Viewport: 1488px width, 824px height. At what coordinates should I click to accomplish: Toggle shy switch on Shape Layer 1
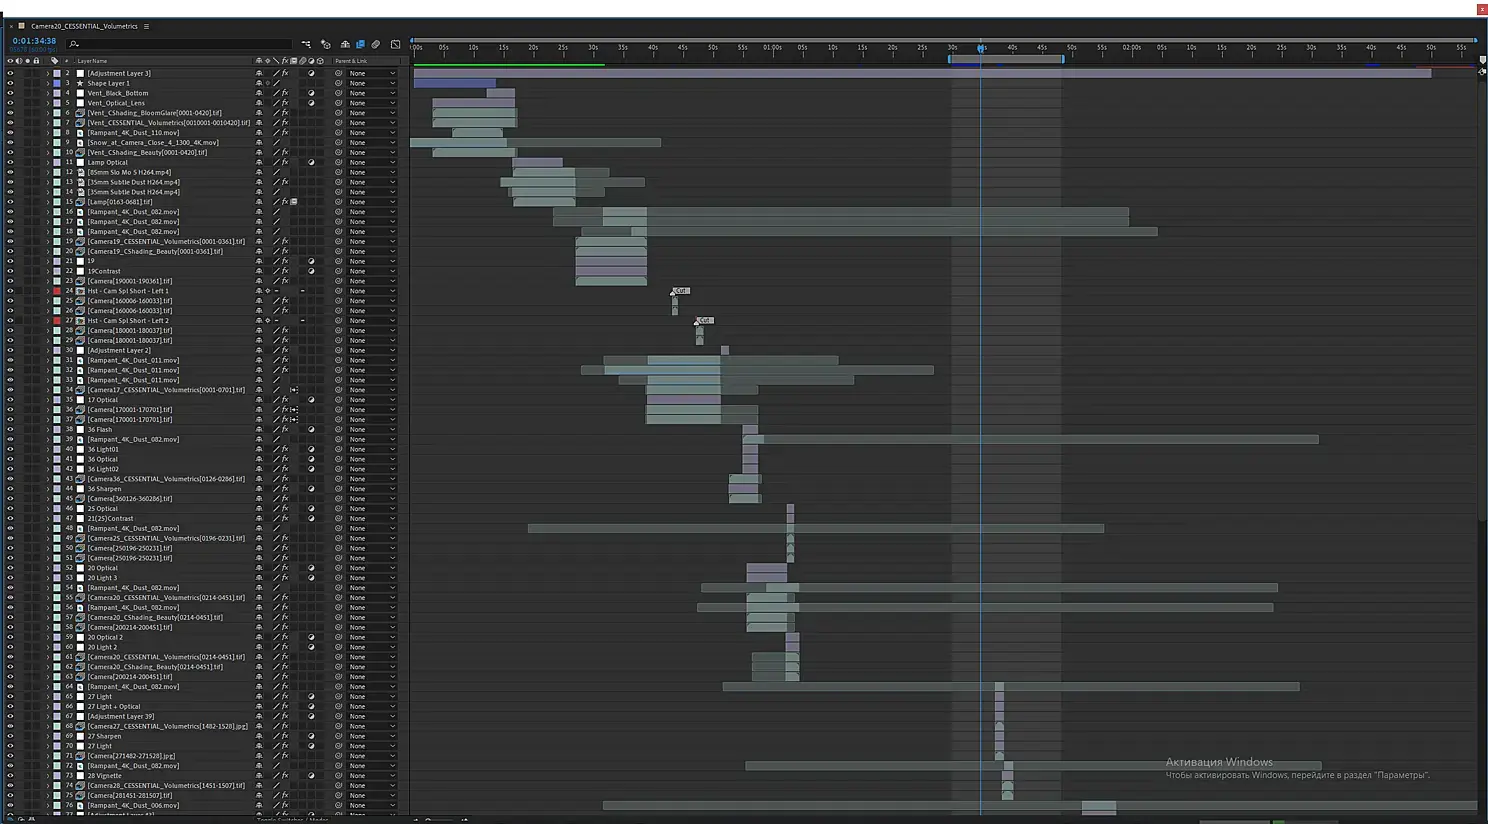click(259, 83)
